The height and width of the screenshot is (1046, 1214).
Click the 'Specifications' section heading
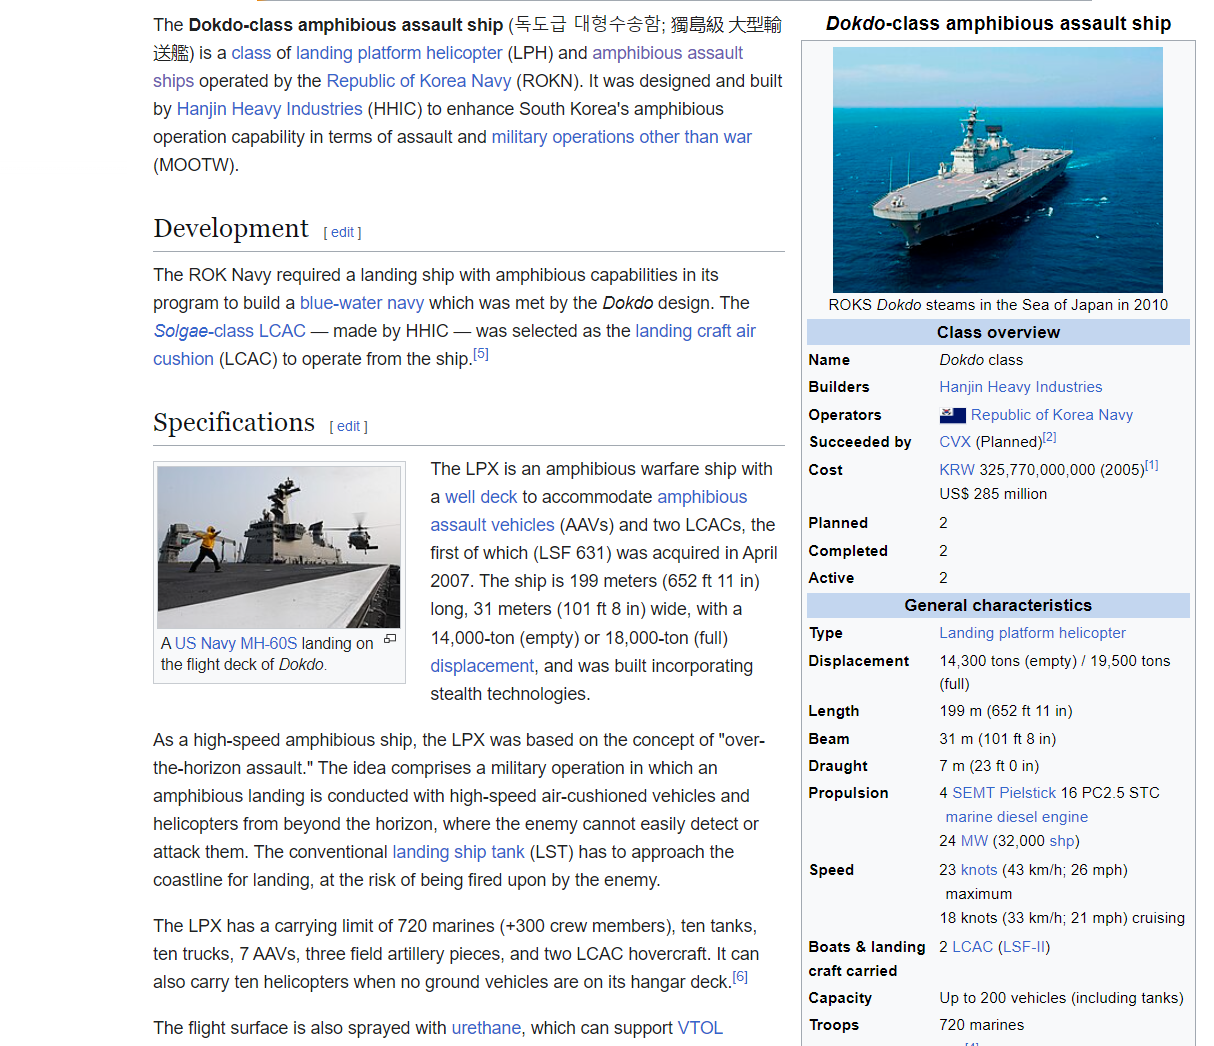point(234,423)
